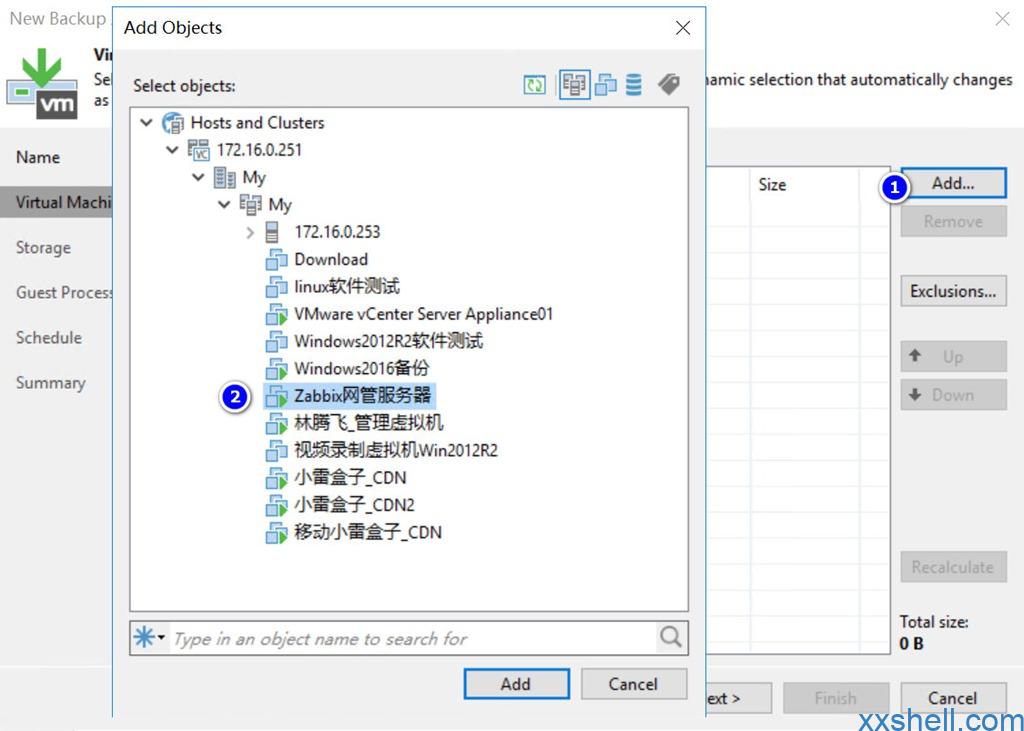Select 小雷盒子_CDN VM name
The image size is (1024, 731).
(350, 478)
